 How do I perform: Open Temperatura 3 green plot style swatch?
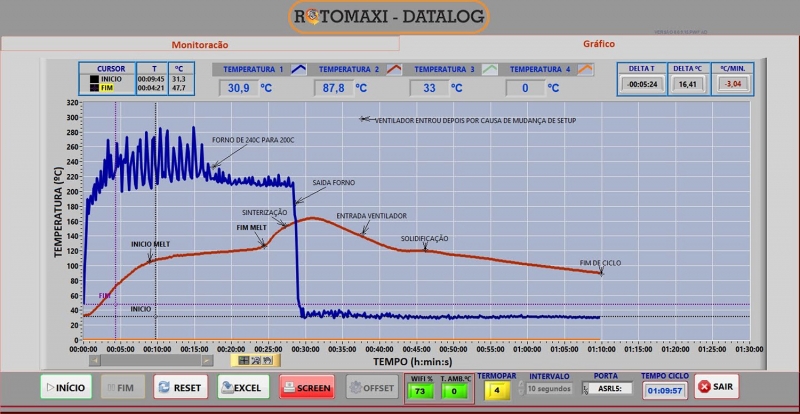490,69
